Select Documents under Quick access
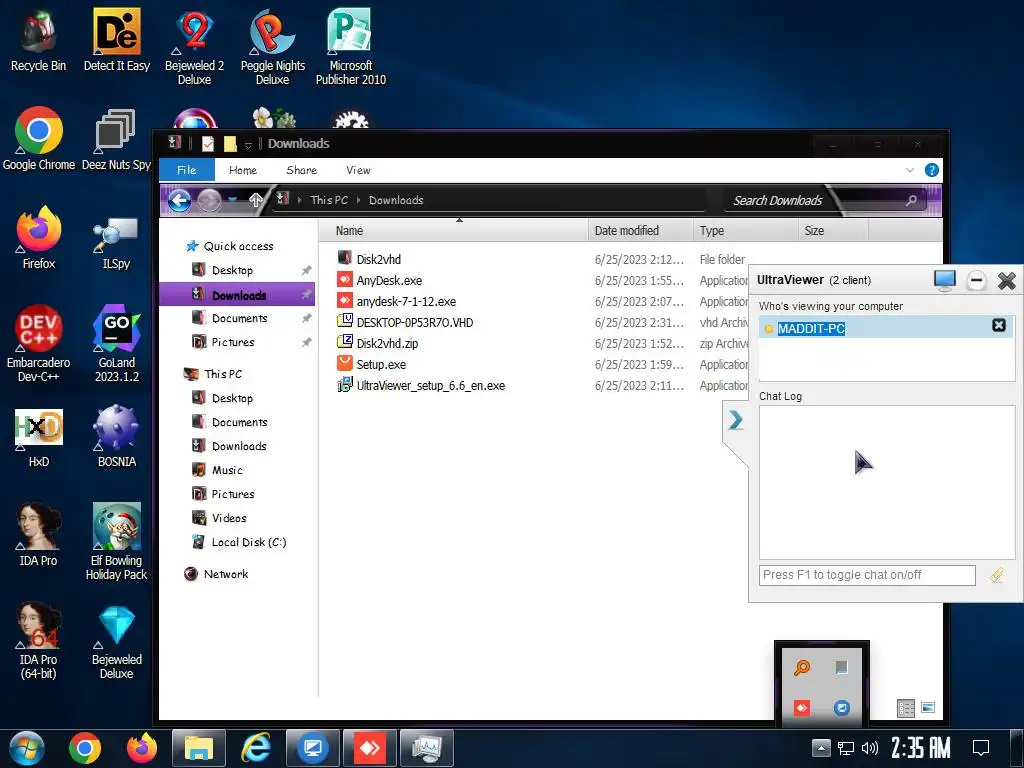This screenshot has height=768, width=1024. [x=240, y=319]
